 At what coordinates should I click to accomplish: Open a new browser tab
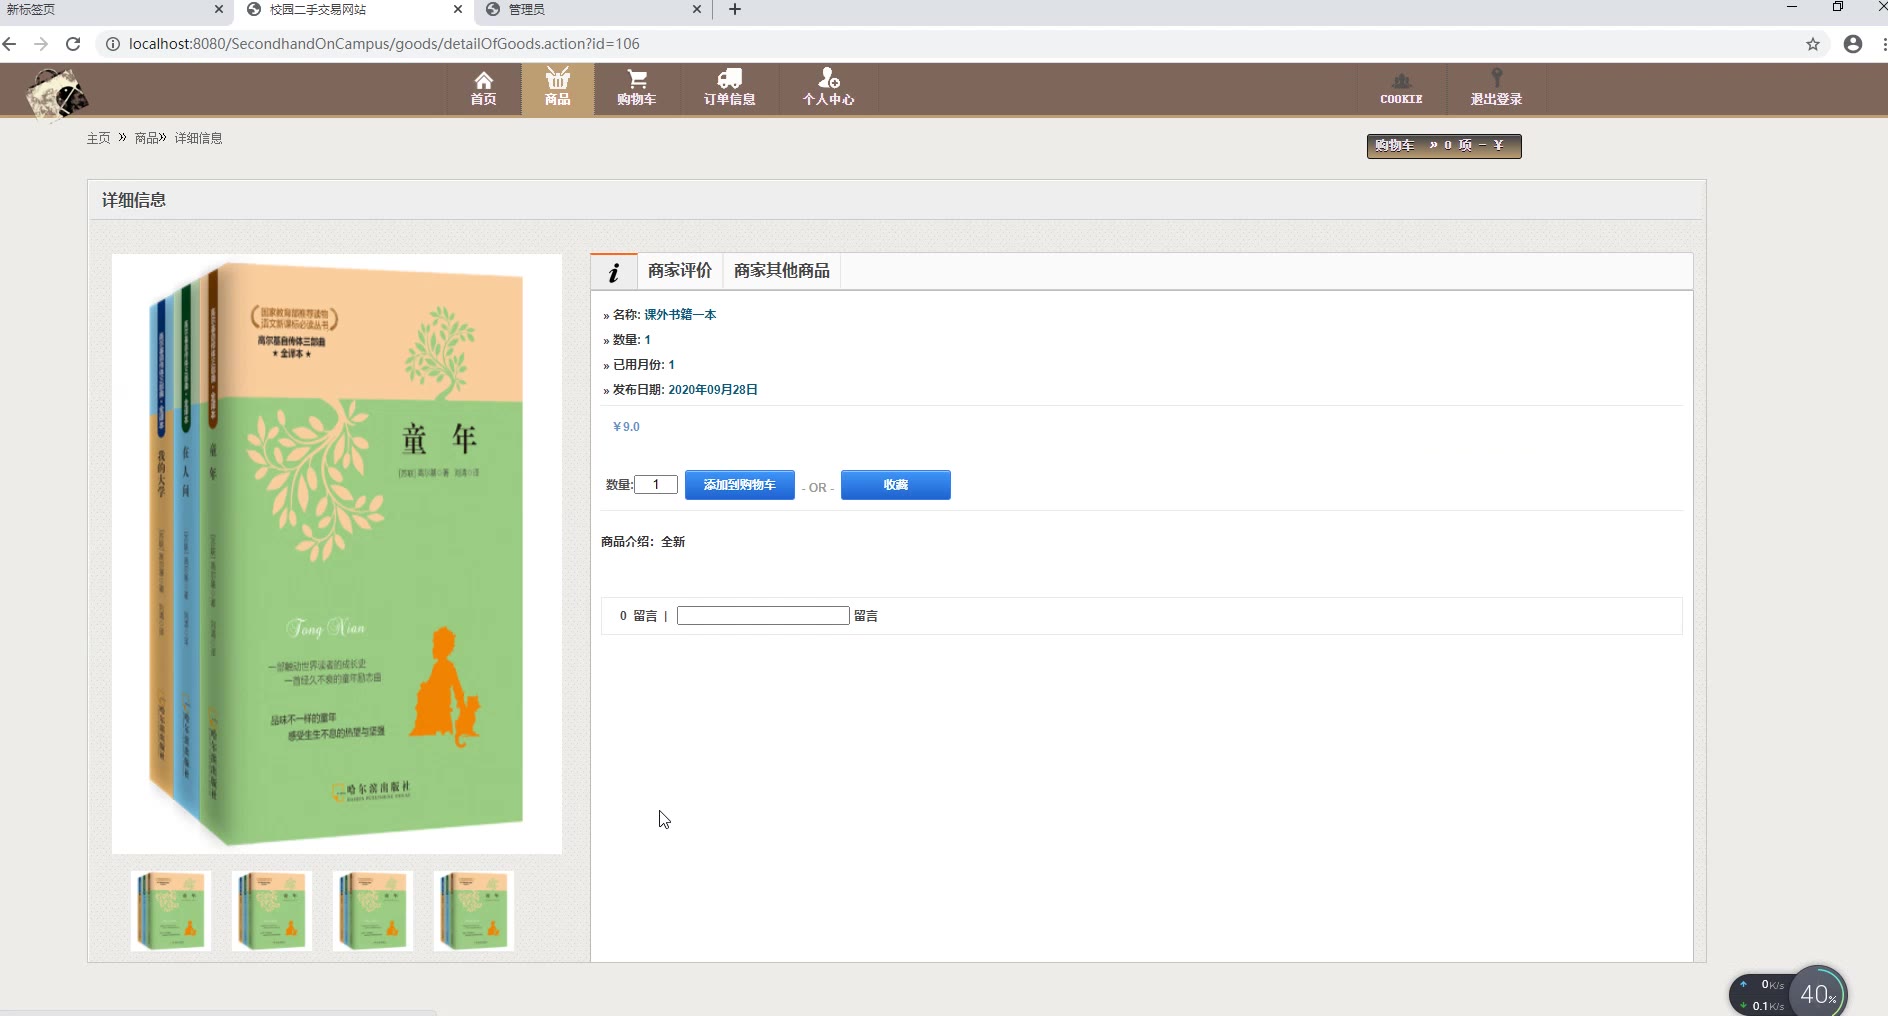tap(735, 9)
